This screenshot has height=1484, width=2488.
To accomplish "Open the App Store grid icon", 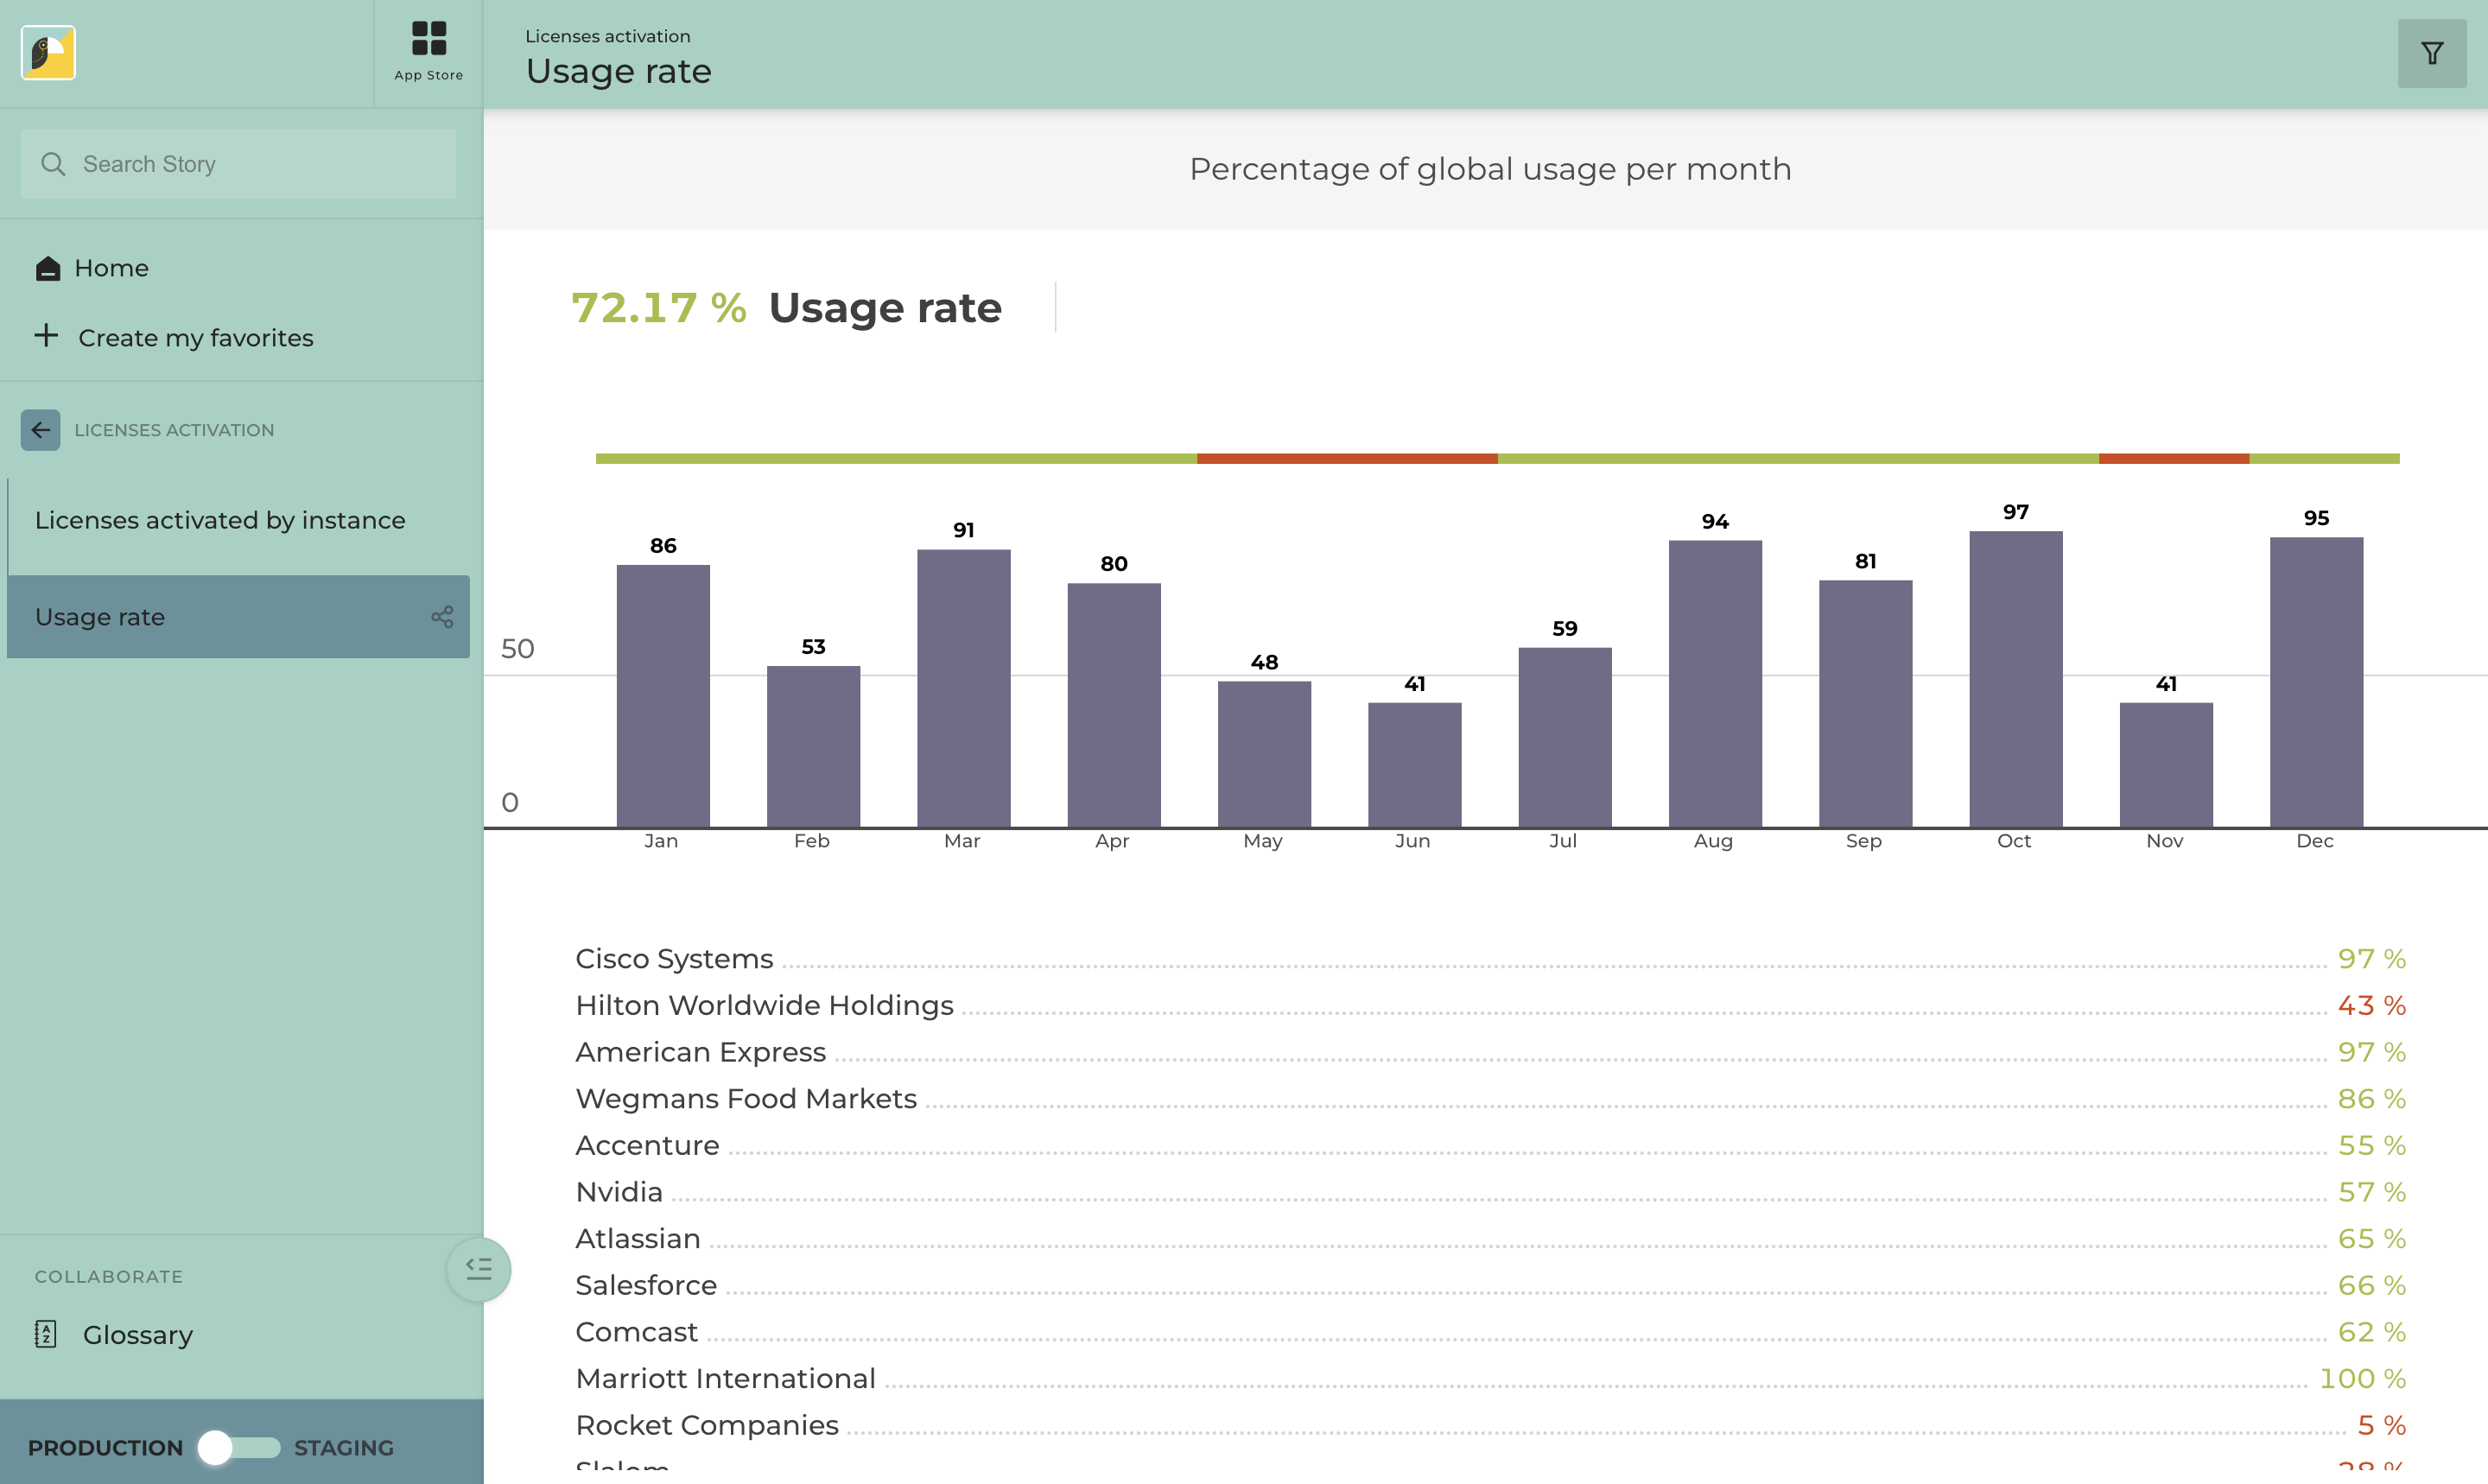I will point(428,40).
